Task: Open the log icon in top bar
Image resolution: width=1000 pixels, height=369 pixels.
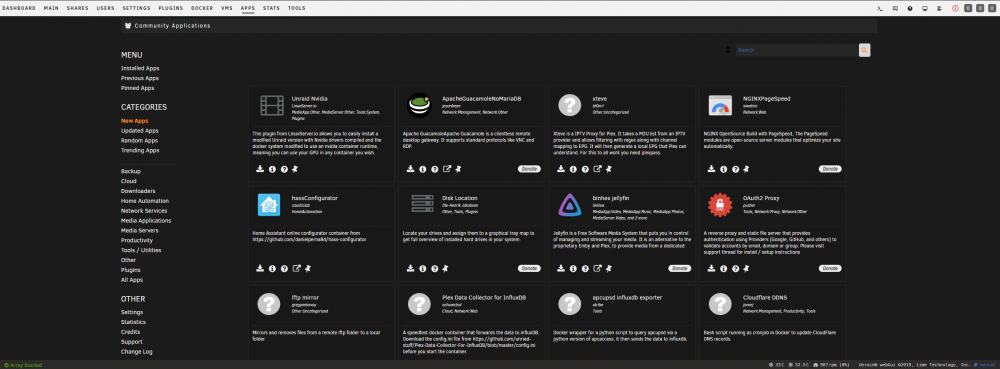Action: pyautogui.click(x=939, y=8)
